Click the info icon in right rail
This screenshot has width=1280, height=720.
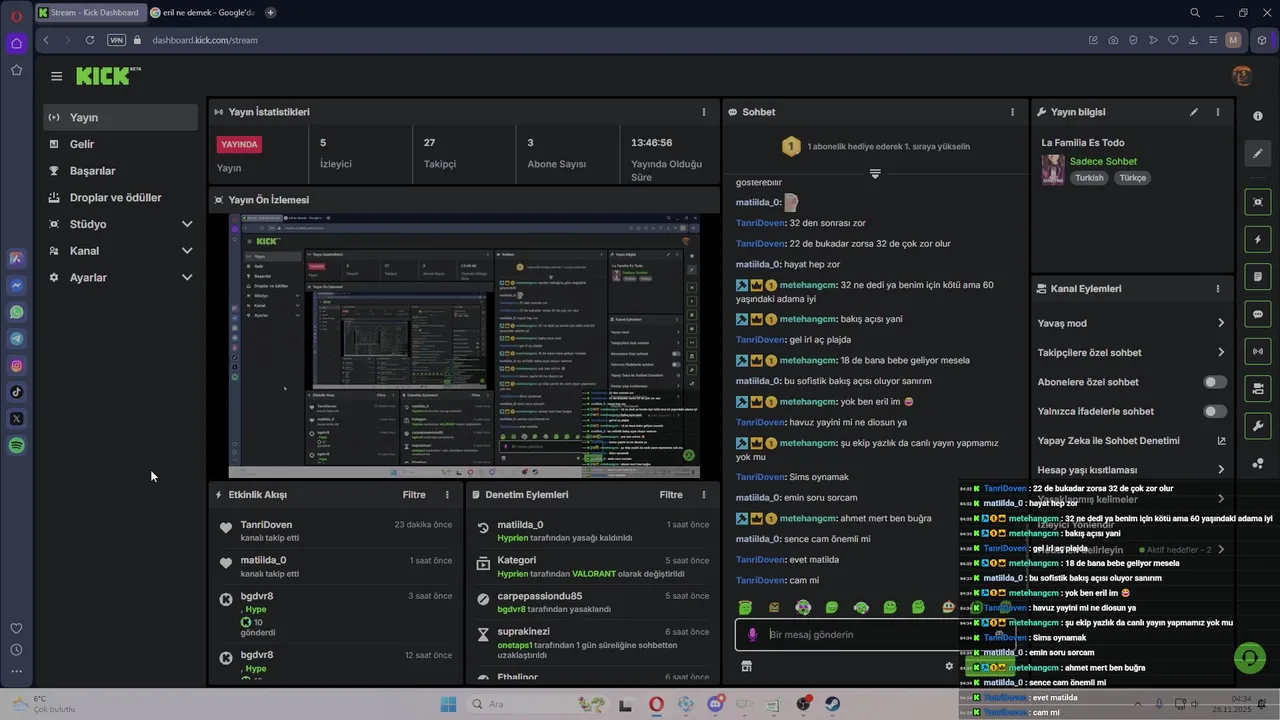(x=1258, y=116)
